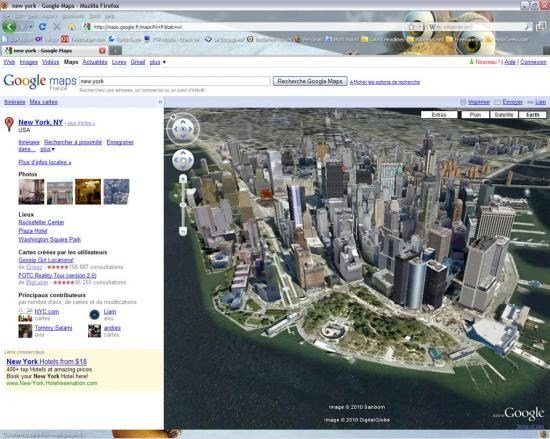The width and height of the screenshot is (550, 439).
Task: Zoom in with the top zoom button
Action: [183, 179]
